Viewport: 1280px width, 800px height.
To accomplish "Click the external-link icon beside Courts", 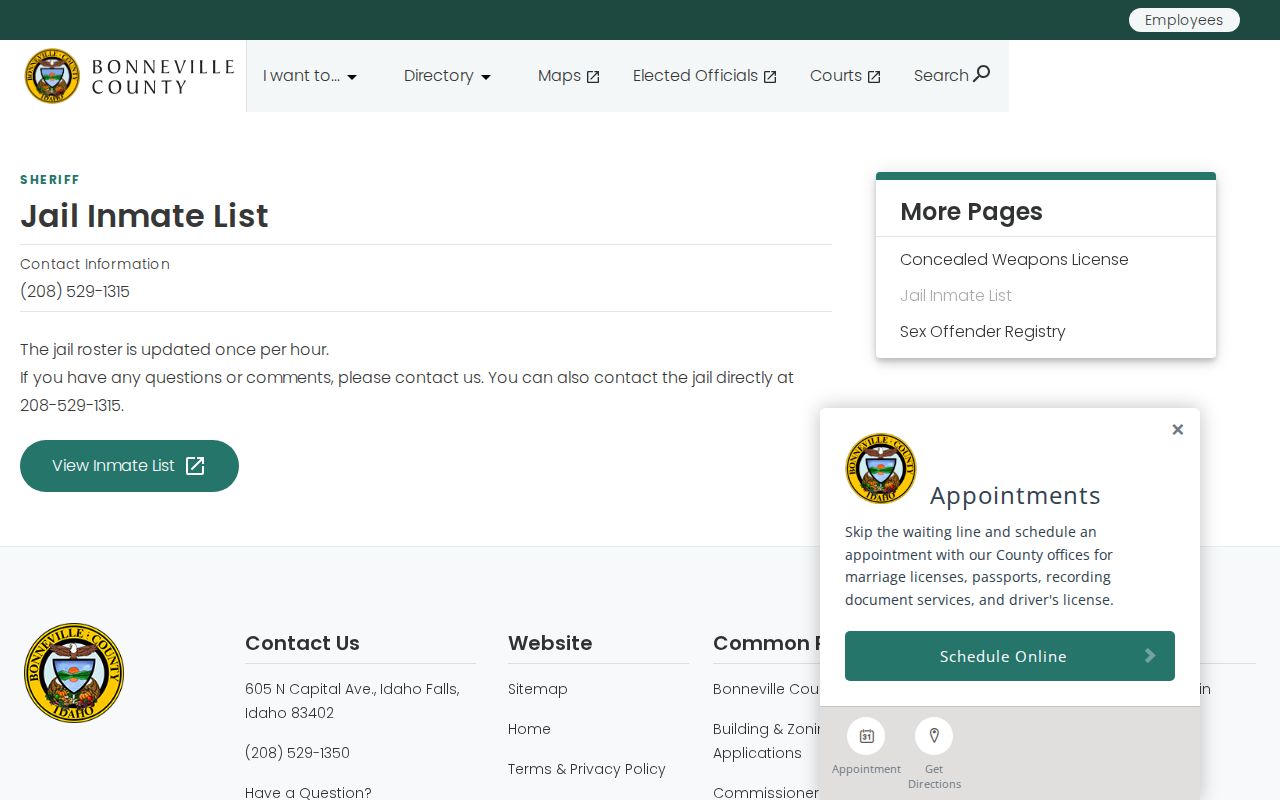I will [874, 77].
